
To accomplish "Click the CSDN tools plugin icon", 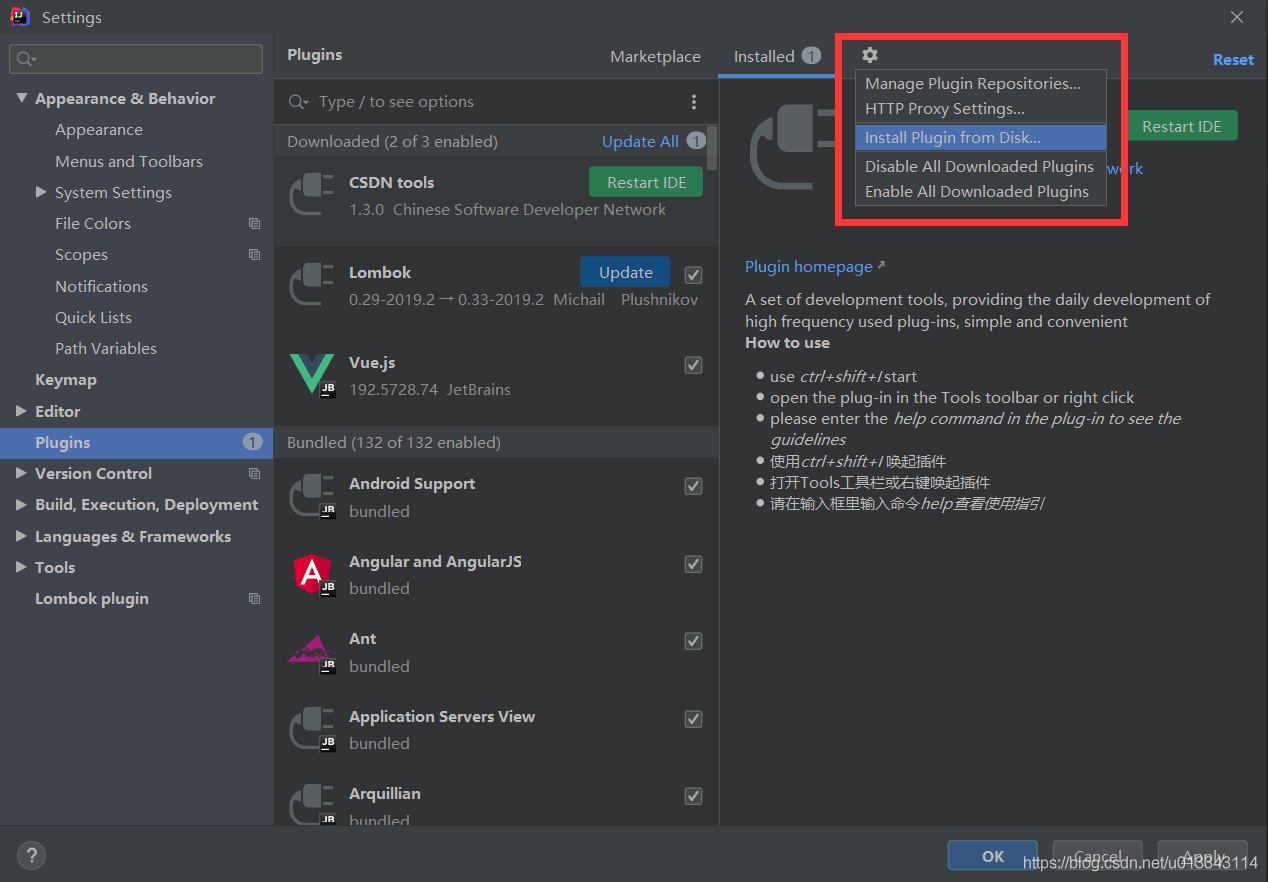I will click(x=311, y=195).
